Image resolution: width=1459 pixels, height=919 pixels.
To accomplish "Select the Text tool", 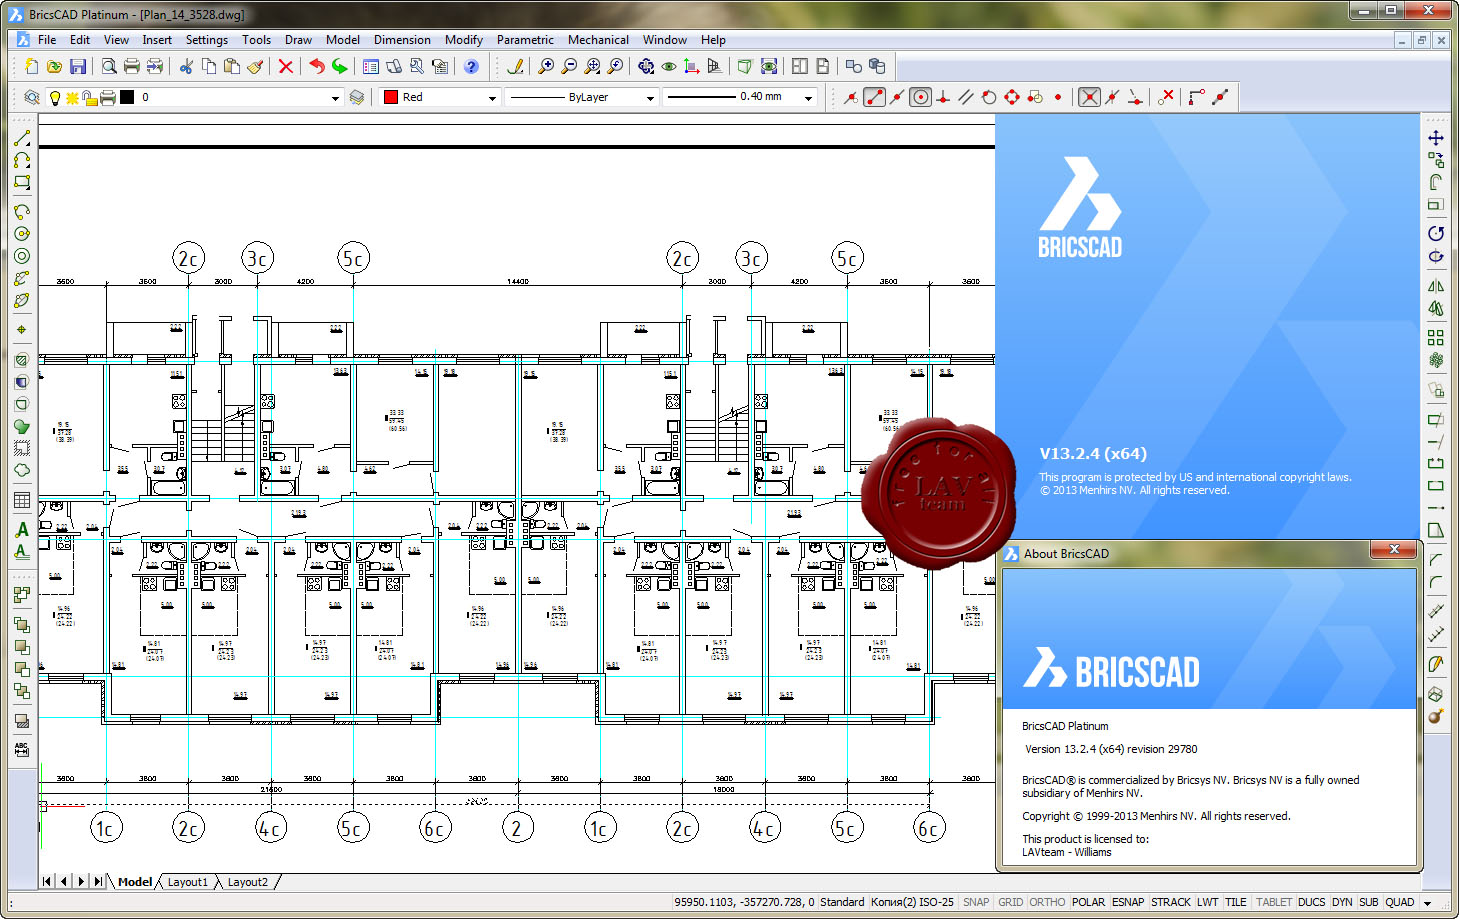I will 22,530.
